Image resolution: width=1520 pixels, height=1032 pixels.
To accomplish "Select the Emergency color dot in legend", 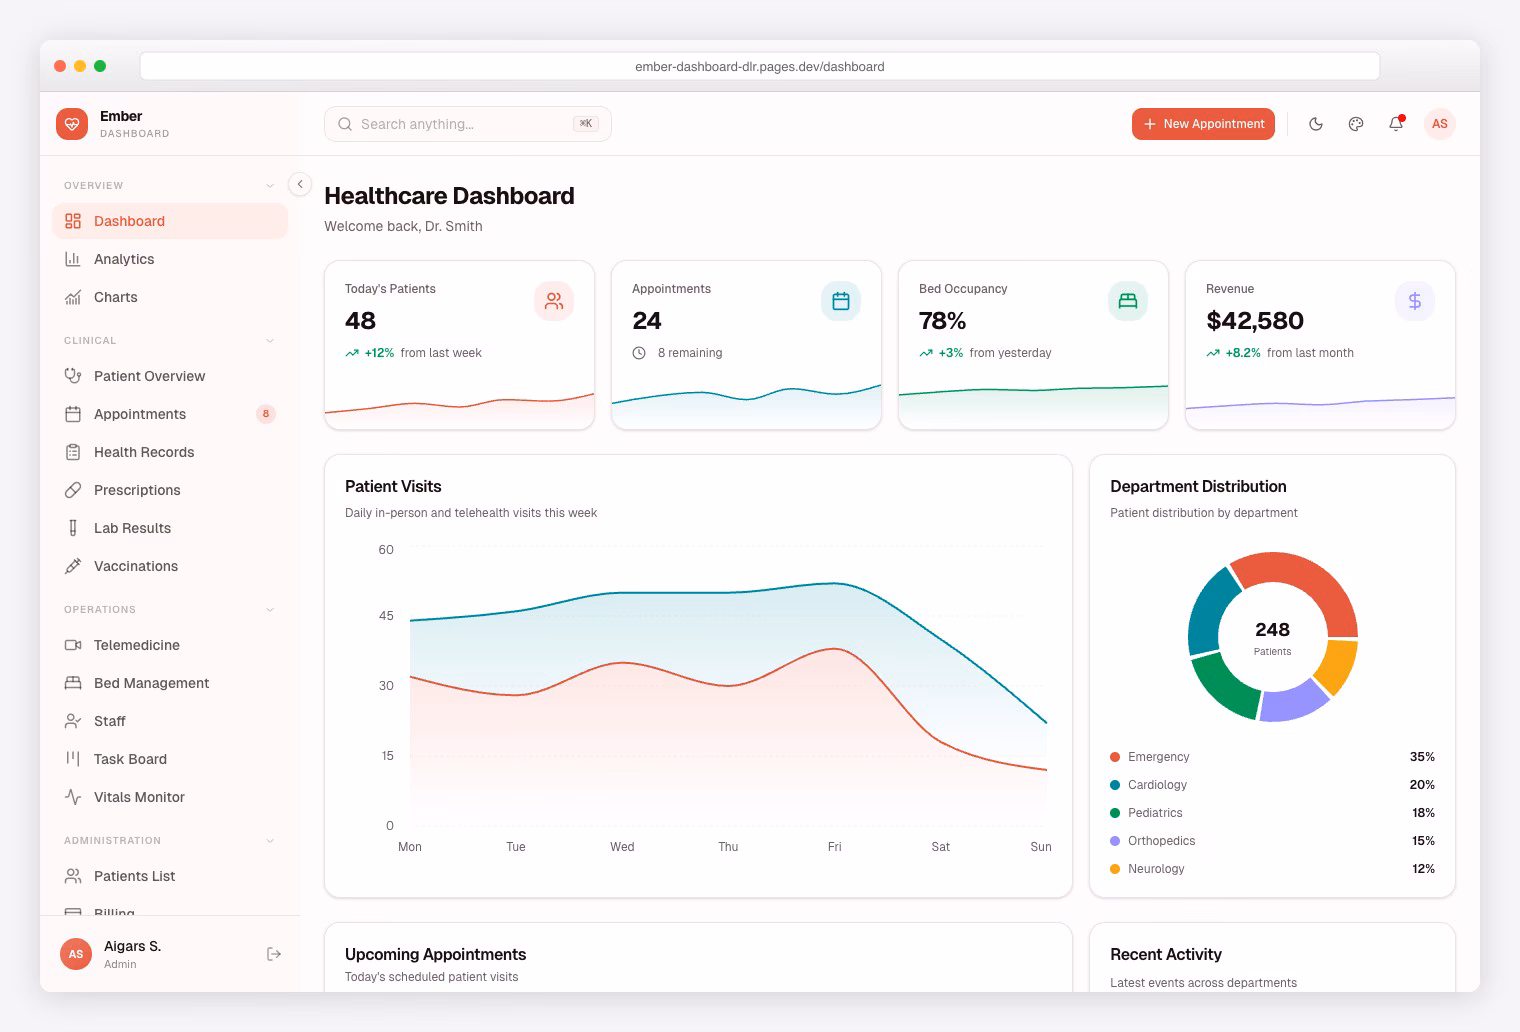I will [x=1114, y=757].
